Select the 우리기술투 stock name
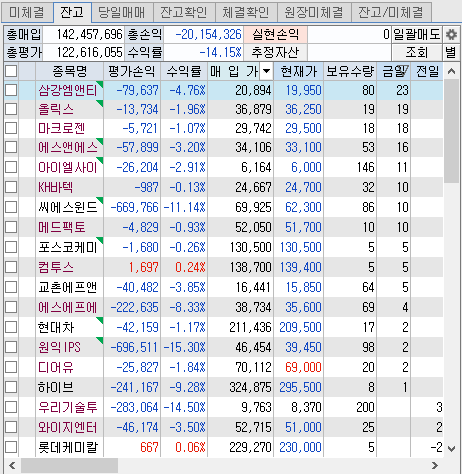 68,407
